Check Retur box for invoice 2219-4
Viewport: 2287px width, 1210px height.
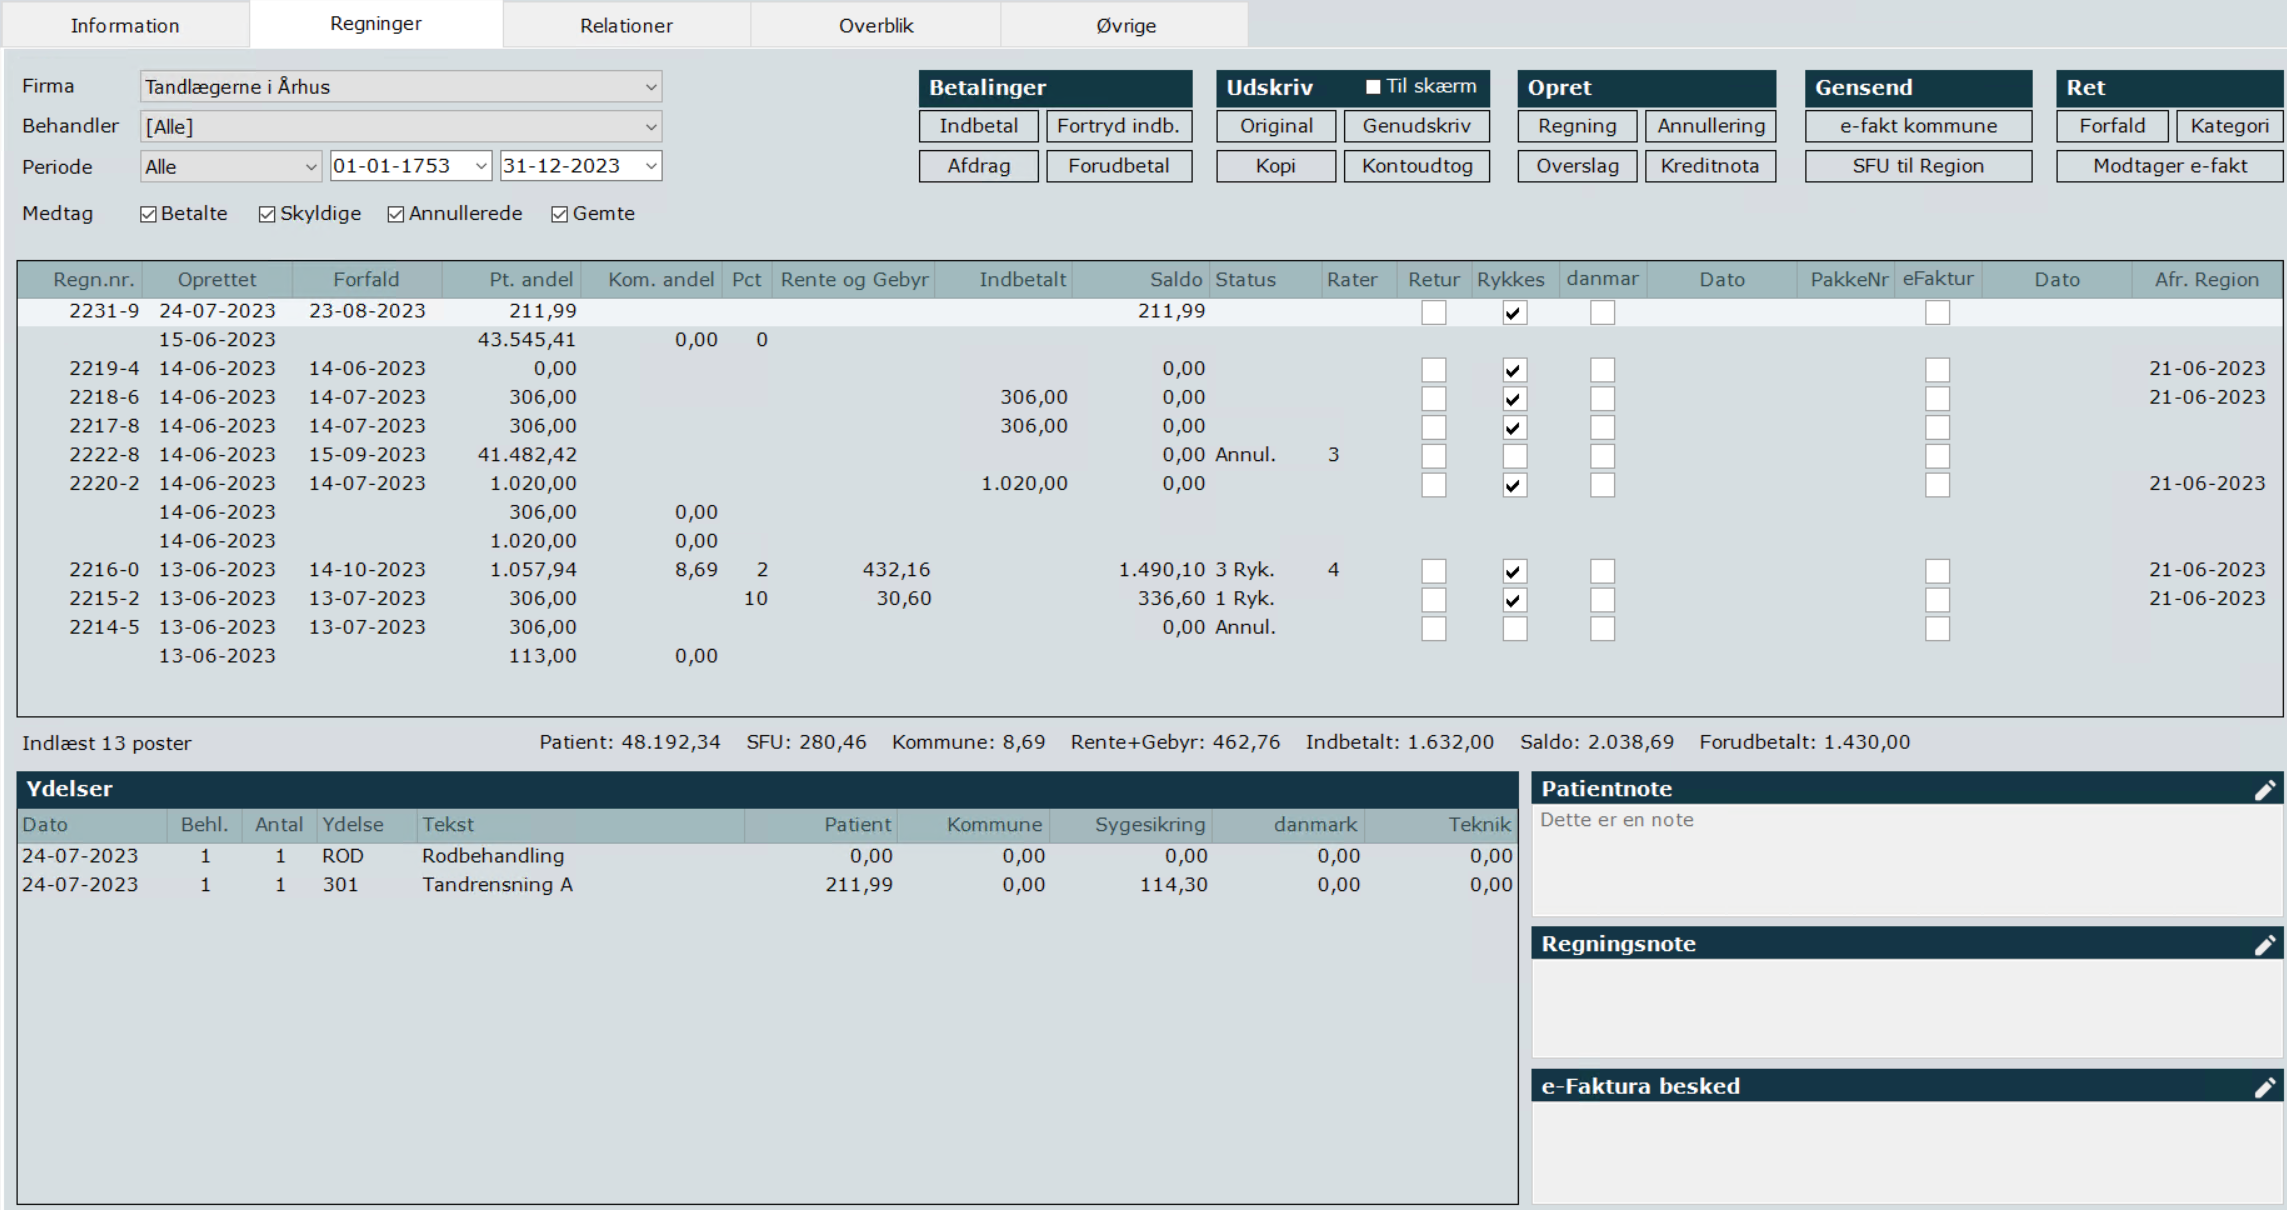coord(1434,370)
